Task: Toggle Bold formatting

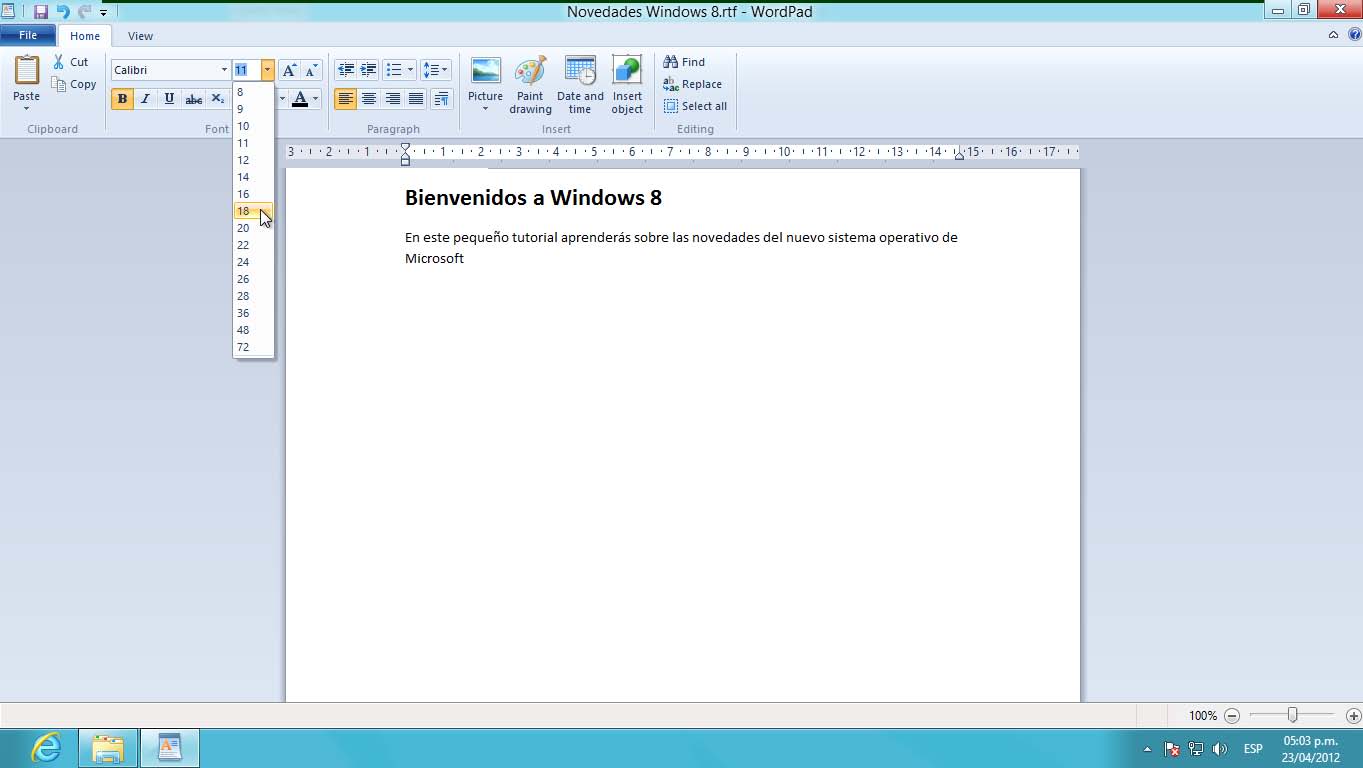Action: (122, 99)
